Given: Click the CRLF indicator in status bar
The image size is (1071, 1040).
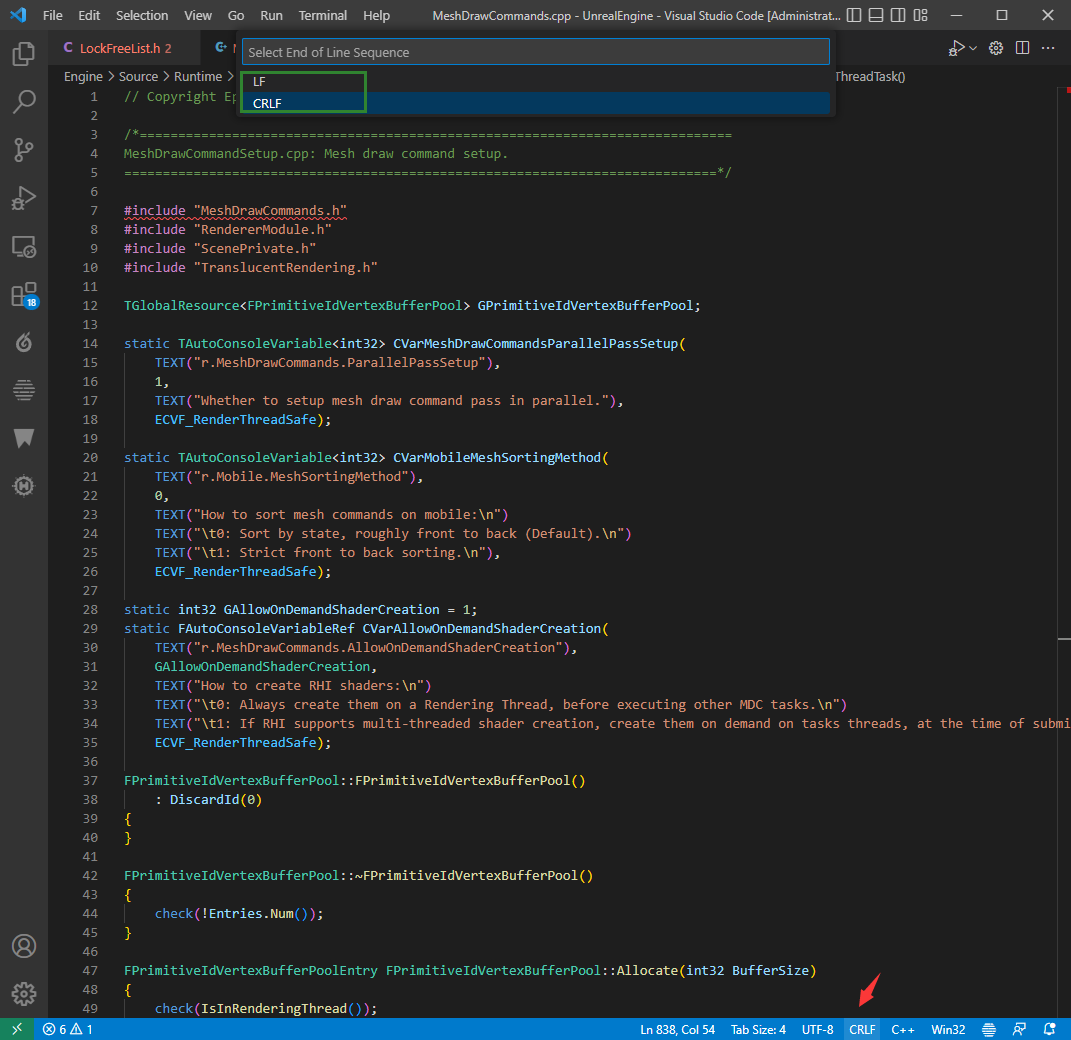Looking at the screenshot, I should (862, 1029).
